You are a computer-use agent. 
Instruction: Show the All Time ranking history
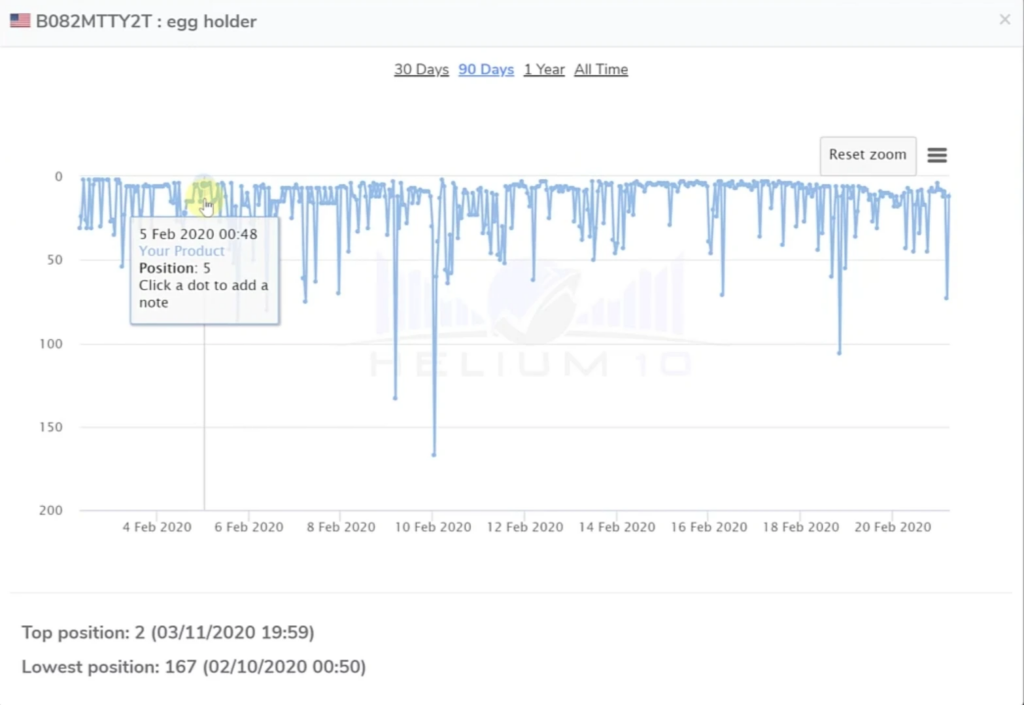pyautogui.click(x=601, y=69)
